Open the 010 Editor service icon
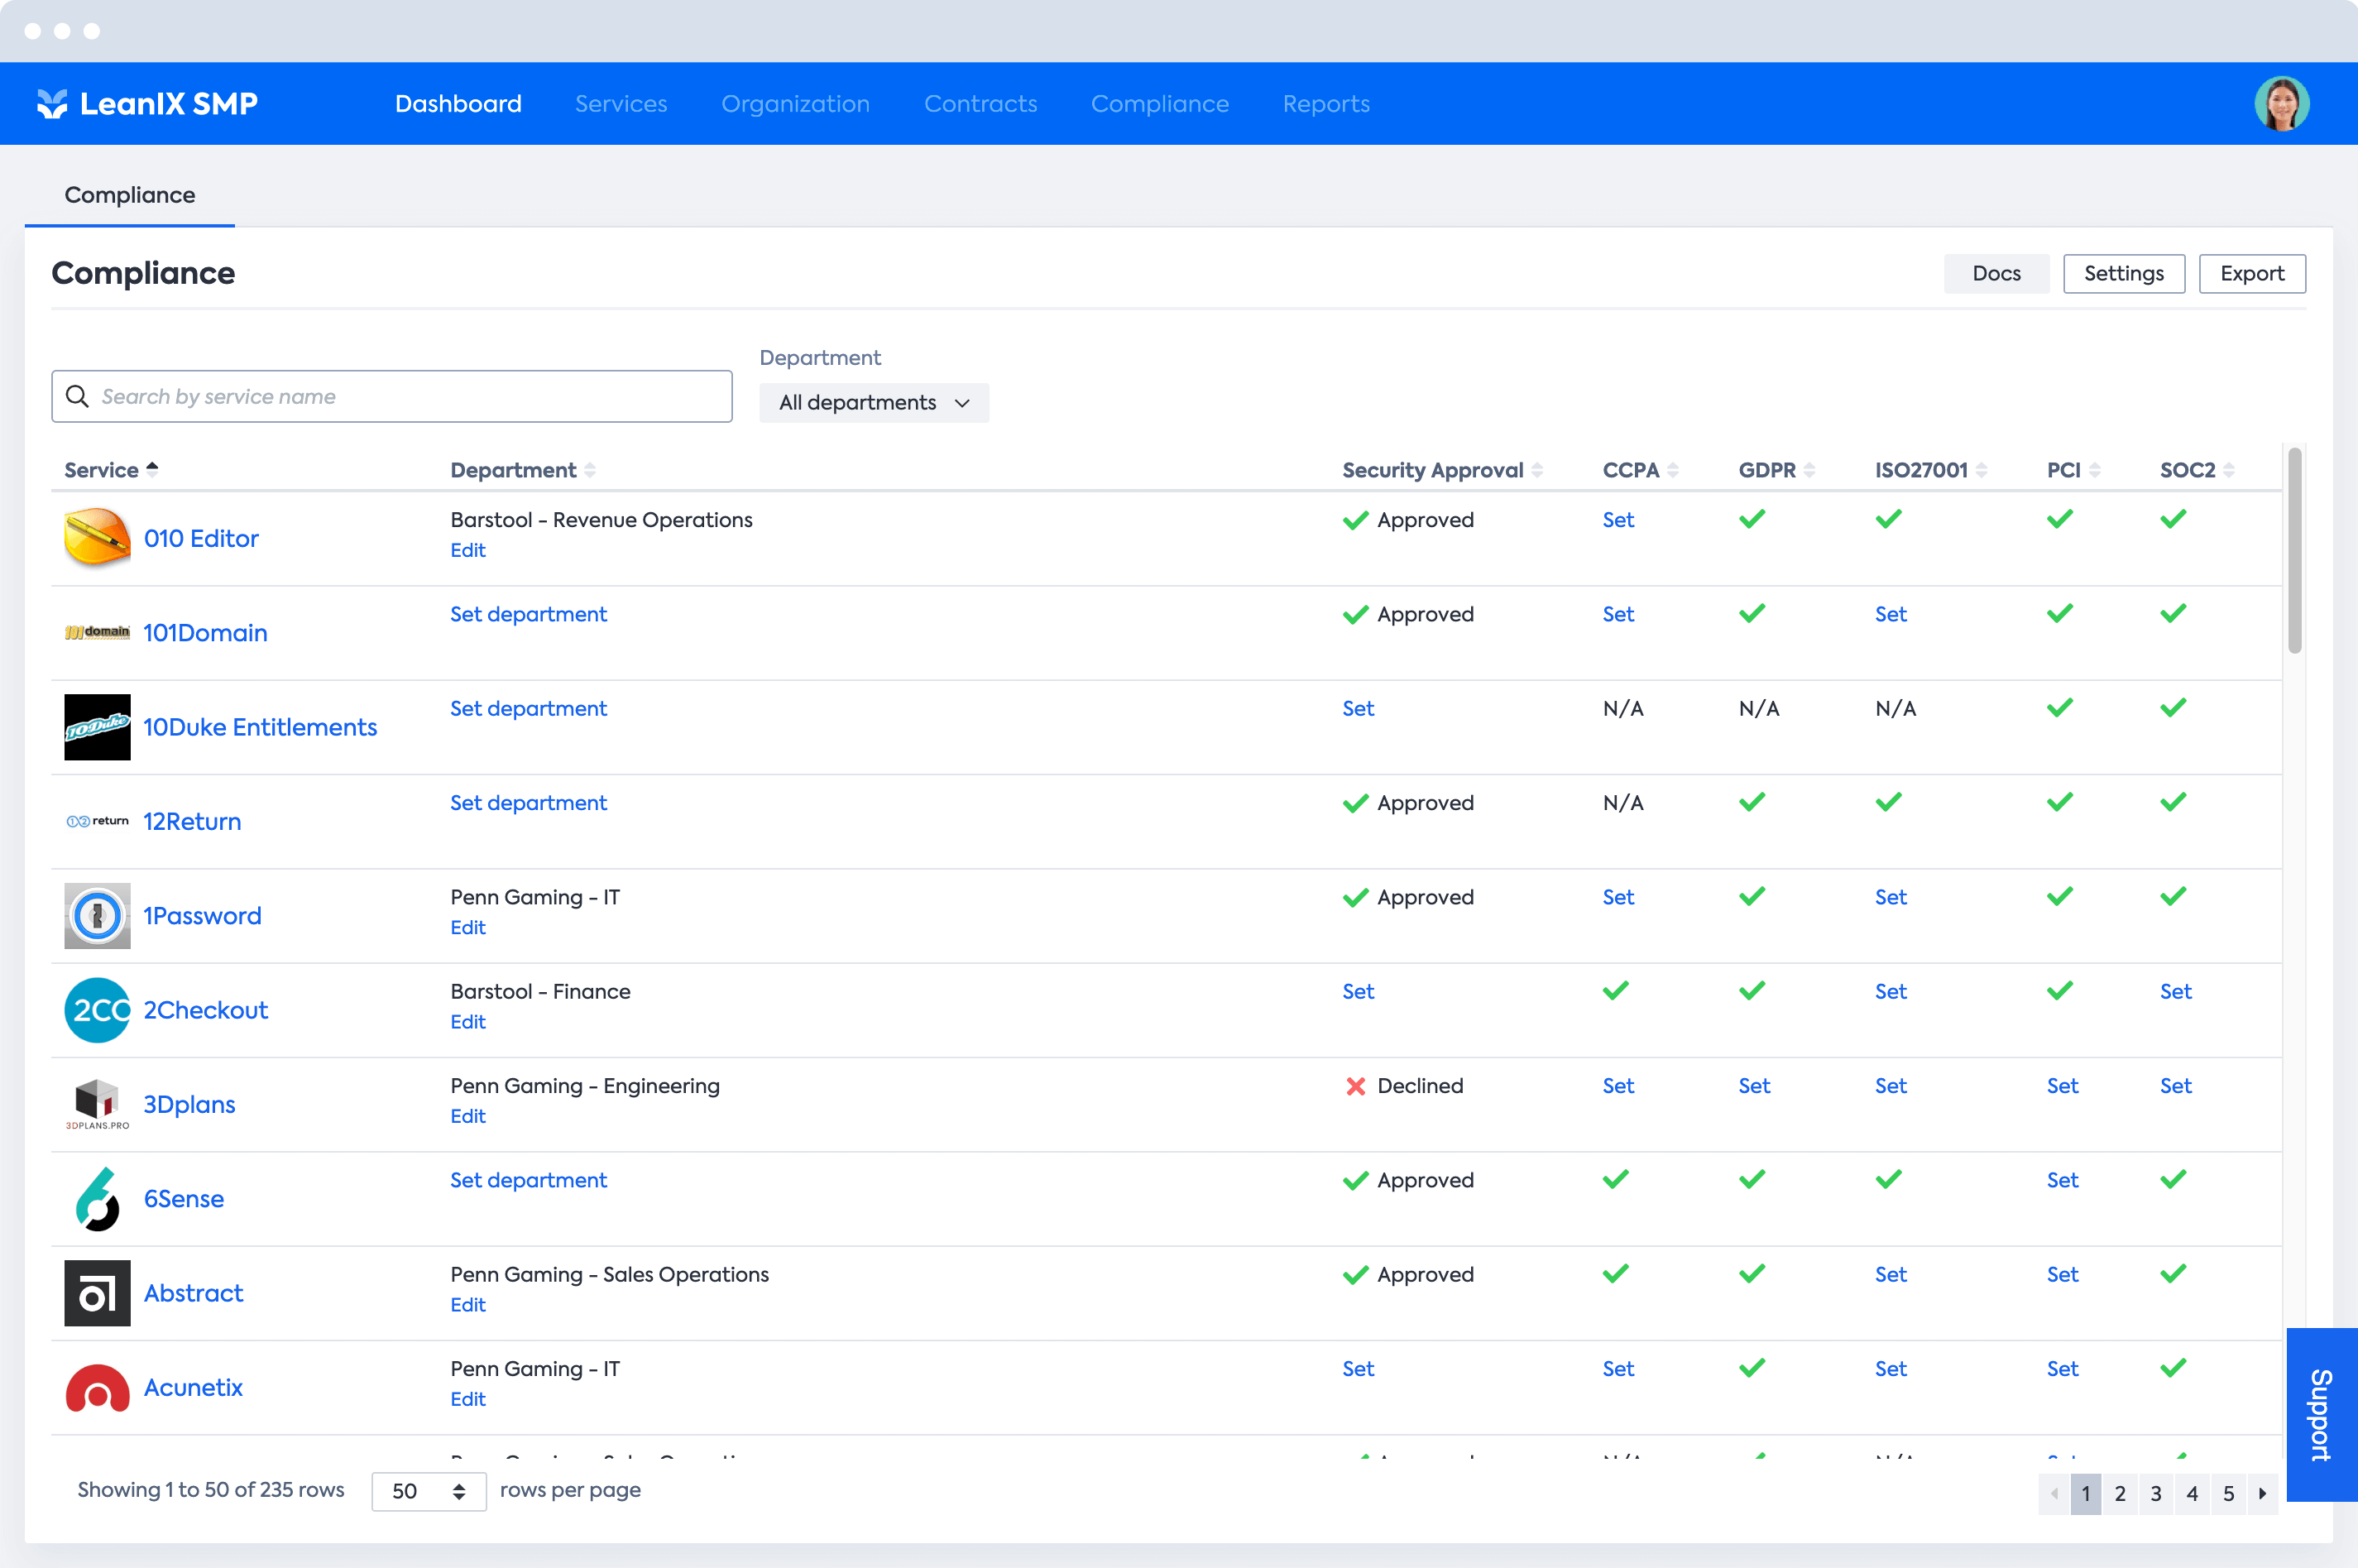The image size is (2358, 1568). 97,538
